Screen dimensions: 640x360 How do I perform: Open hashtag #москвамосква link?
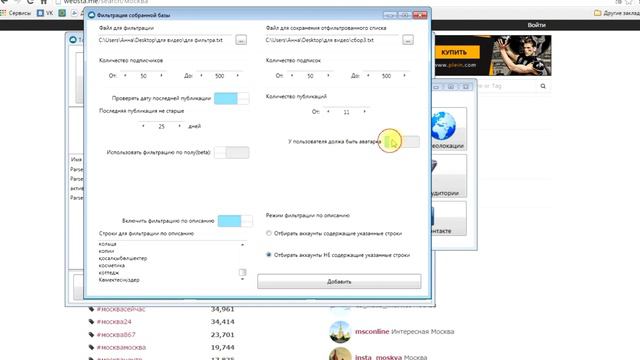tap(121, 347)
